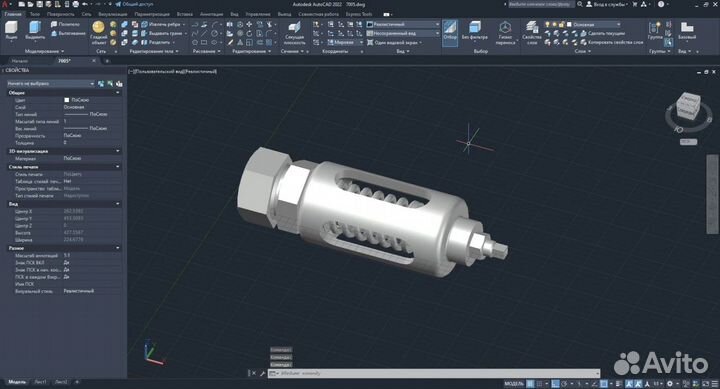
Task: Switch to the Surface (Поверхность) ribbon tab
Action: (60, 14)
